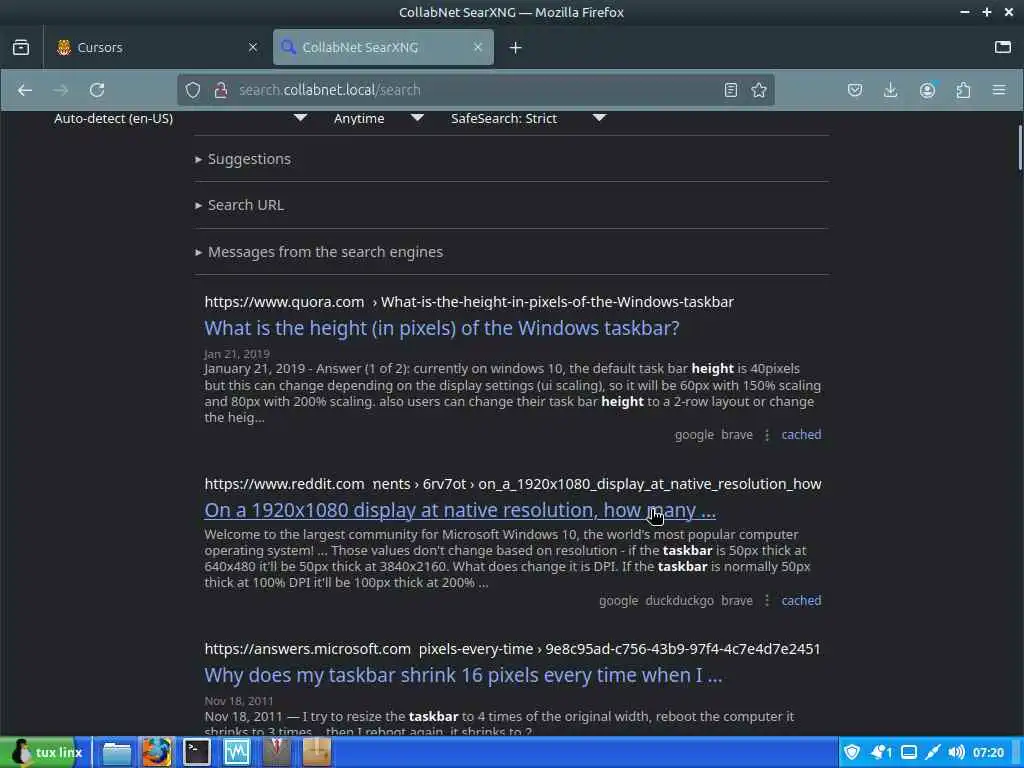Open the 1920x1080 display Reddit result
Viewport: 1024px width, 768px height.
coord(460,510)
